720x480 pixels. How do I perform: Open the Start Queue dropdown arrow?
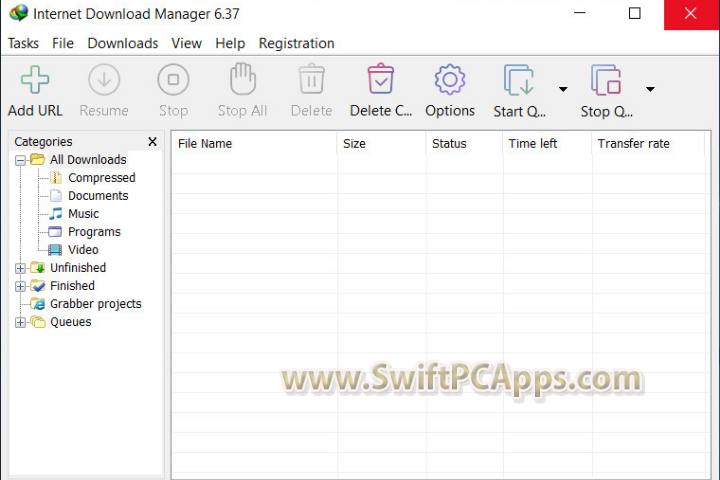pyautogui.click(x=563, y=89)
